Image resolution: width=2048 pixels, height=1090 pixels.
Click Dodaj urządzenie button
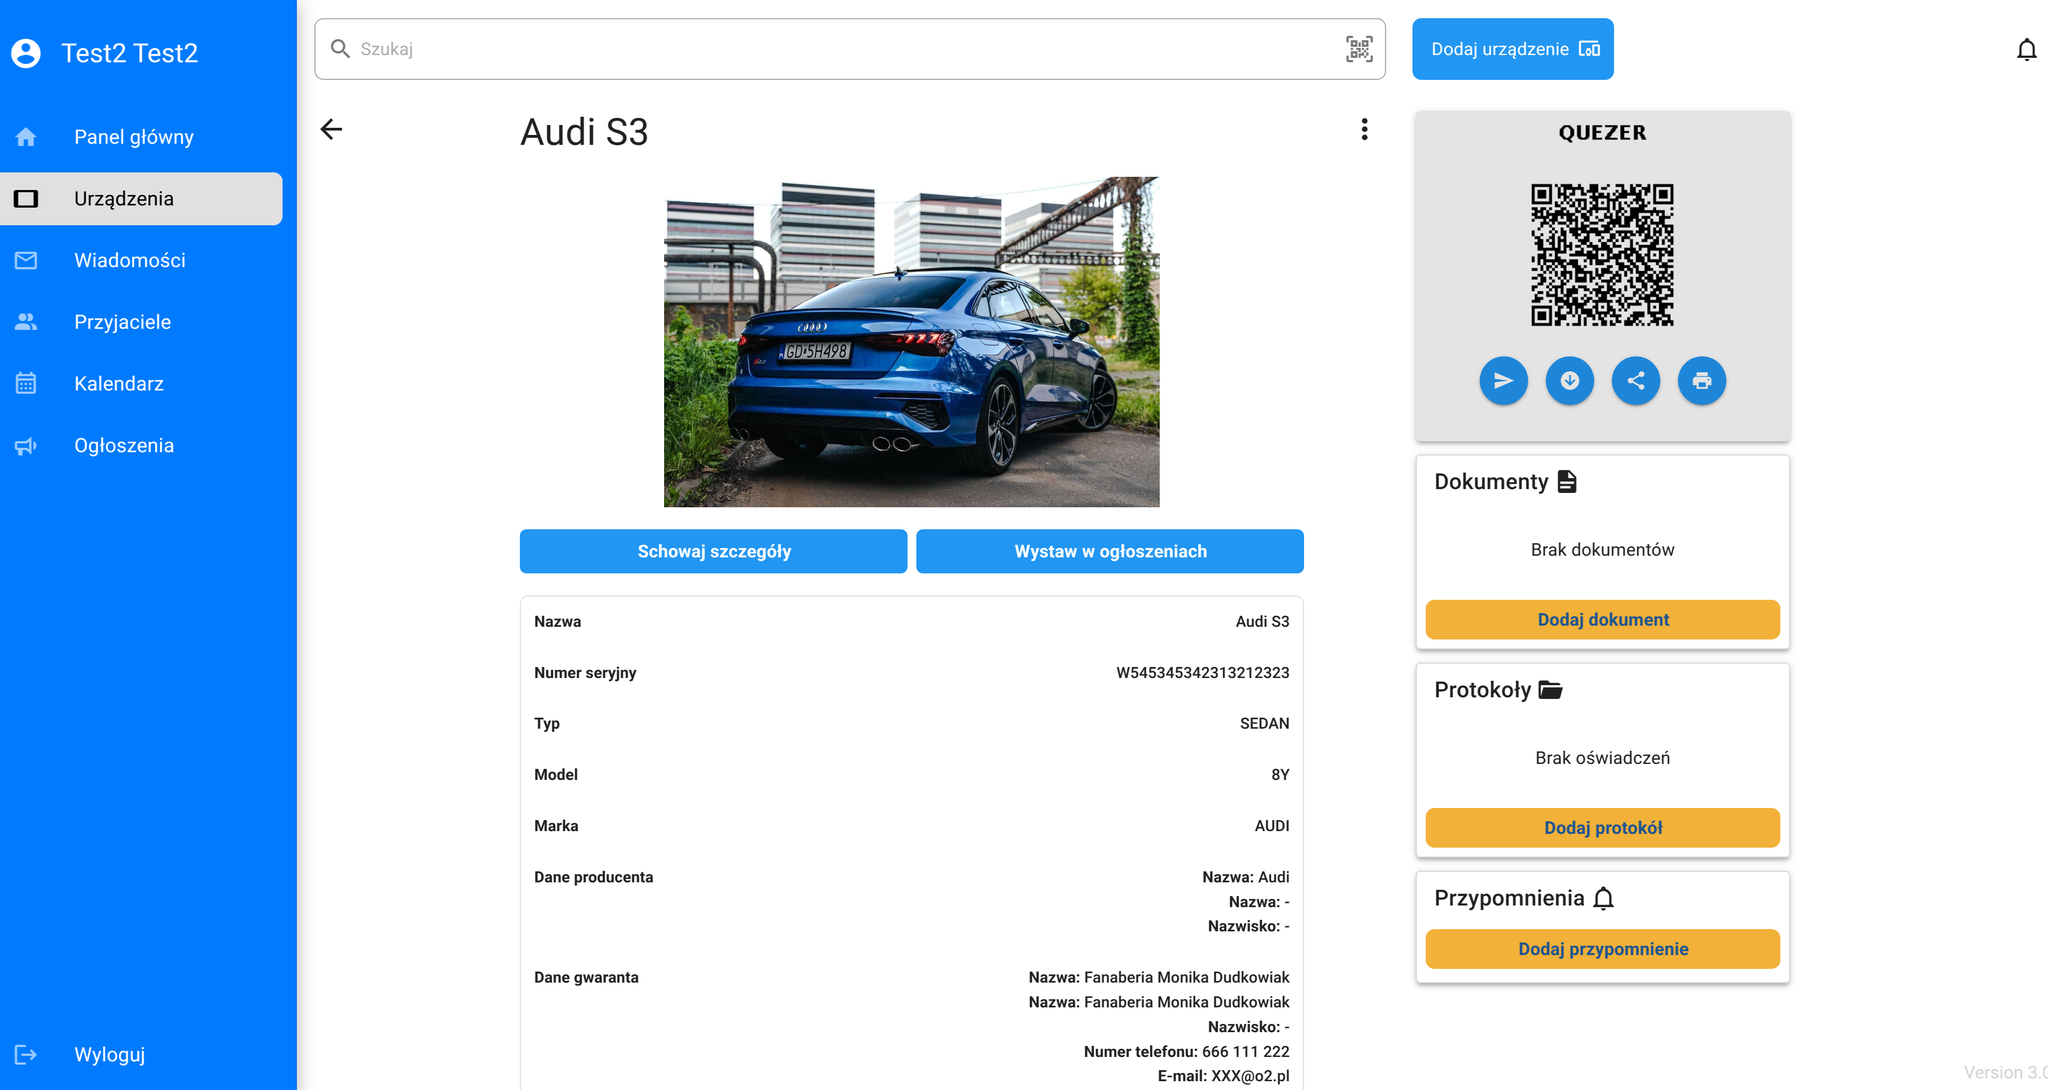coord(1513,49)
